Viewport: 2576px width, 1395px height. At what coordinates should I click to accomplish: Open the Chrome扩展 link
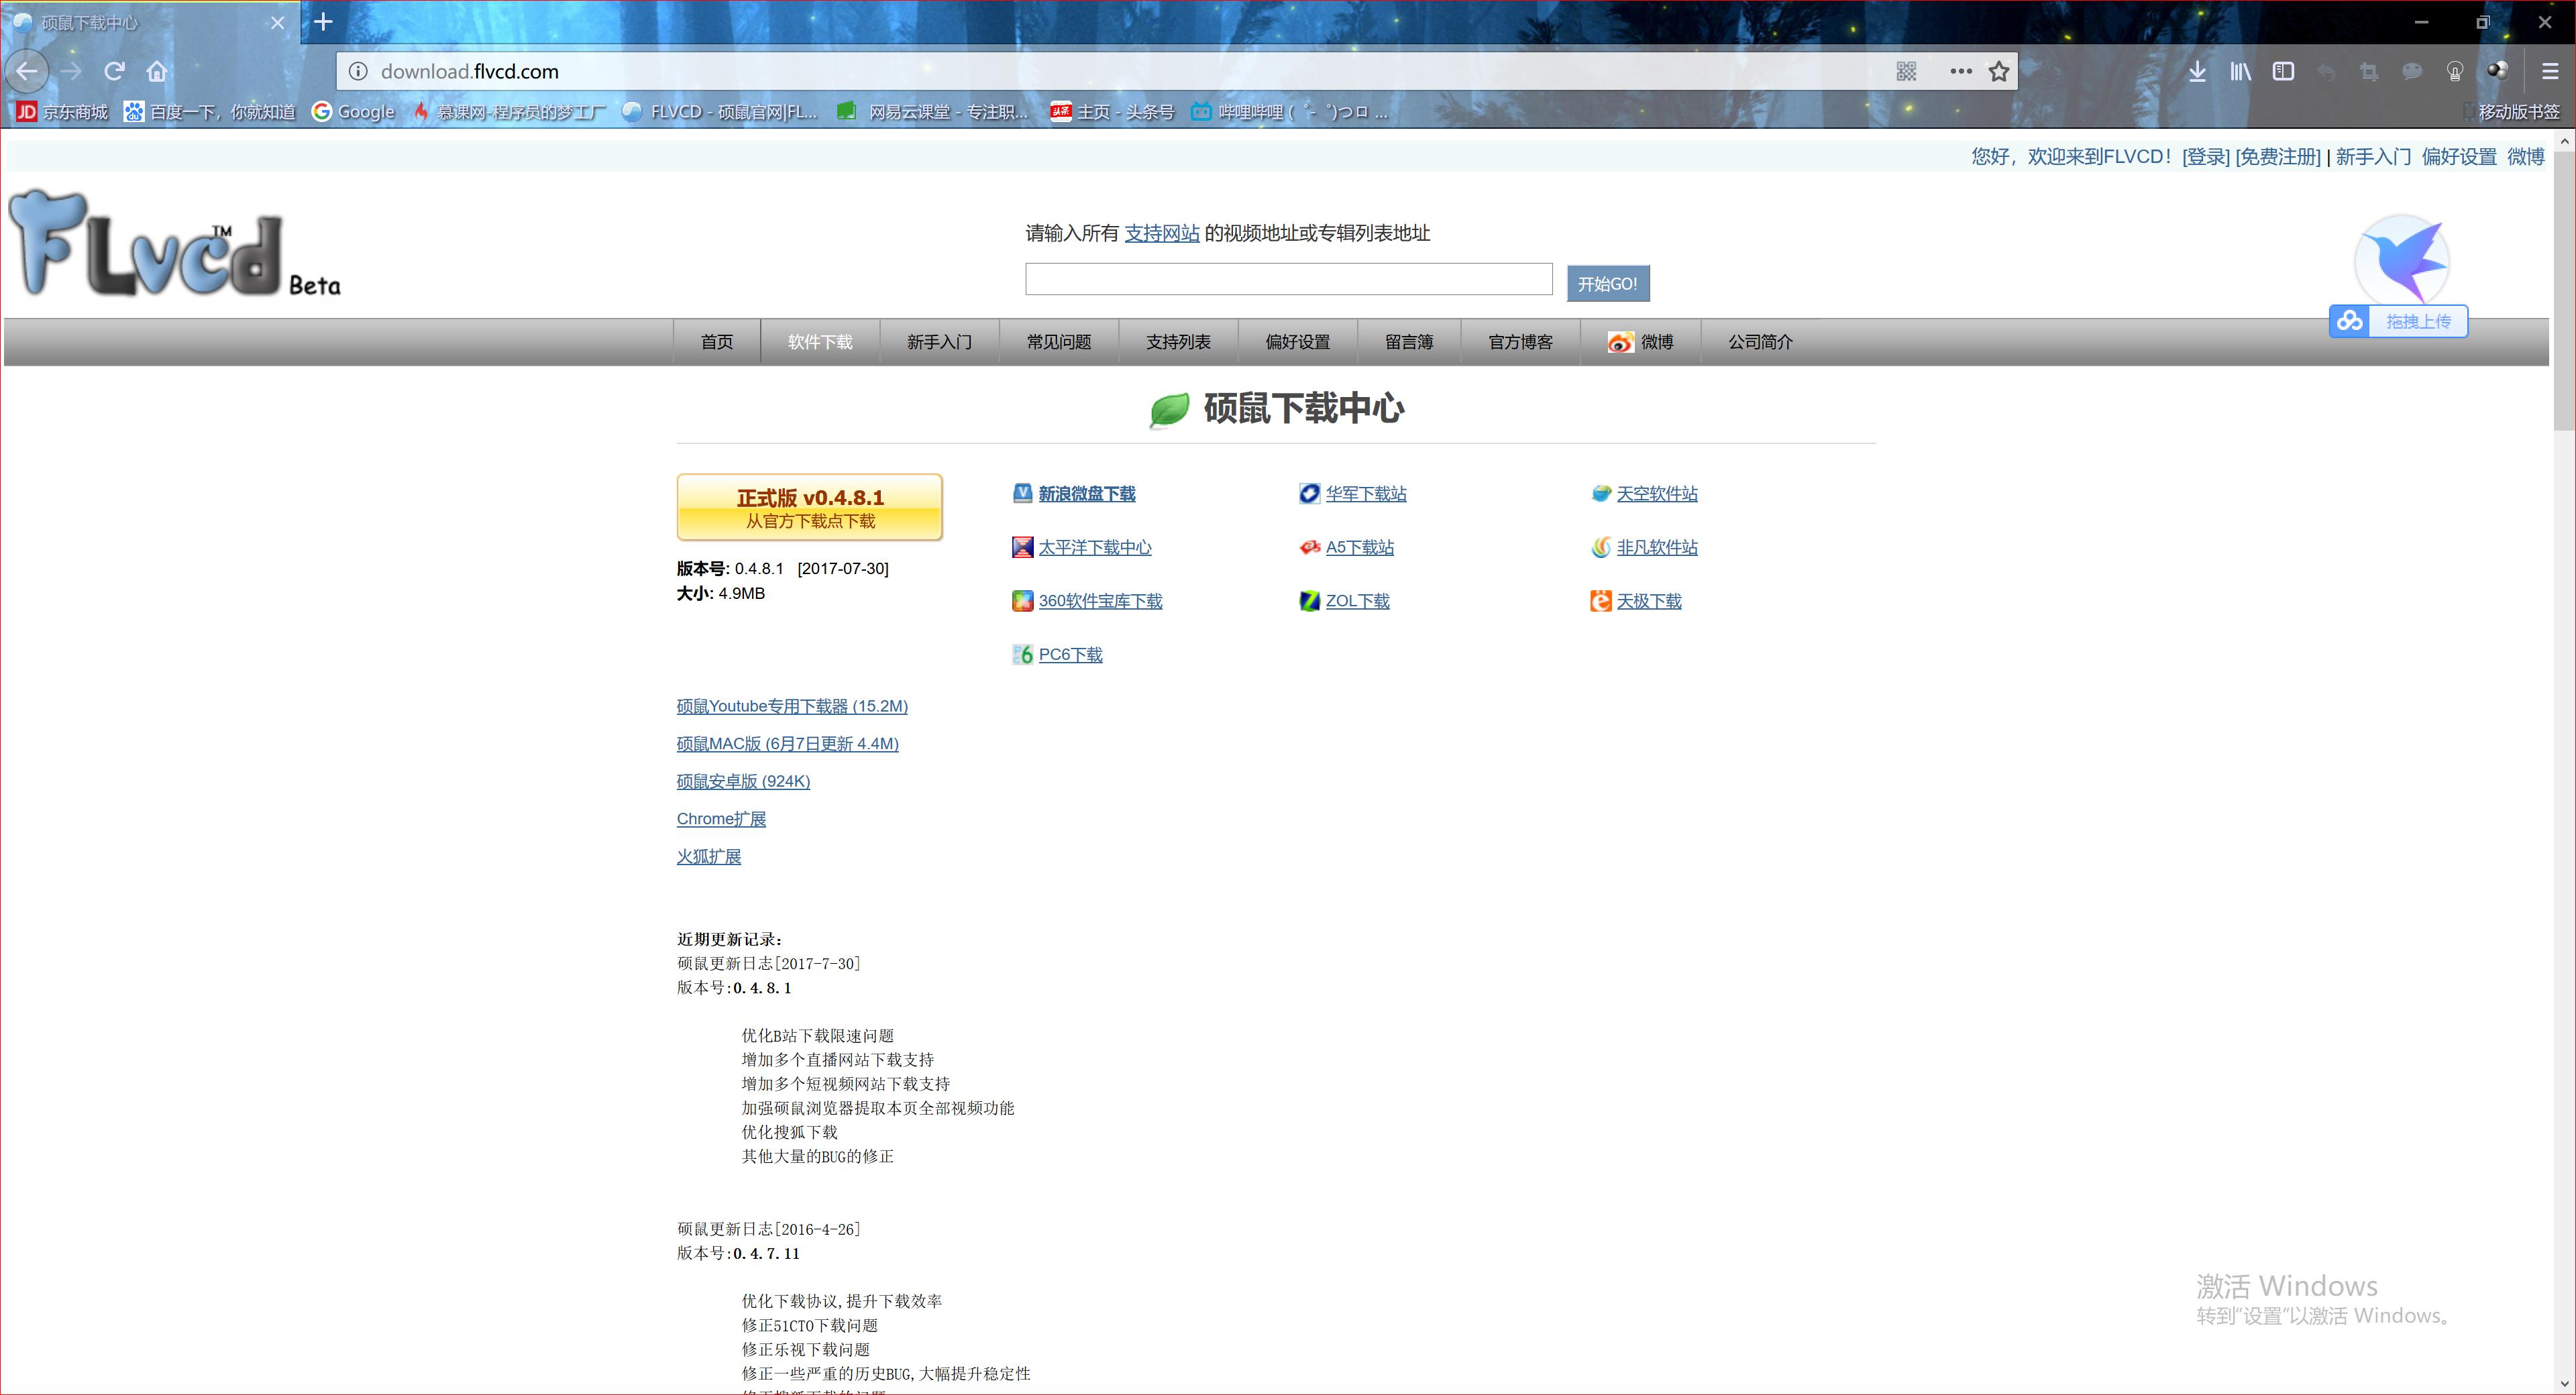tap(721, 818)
